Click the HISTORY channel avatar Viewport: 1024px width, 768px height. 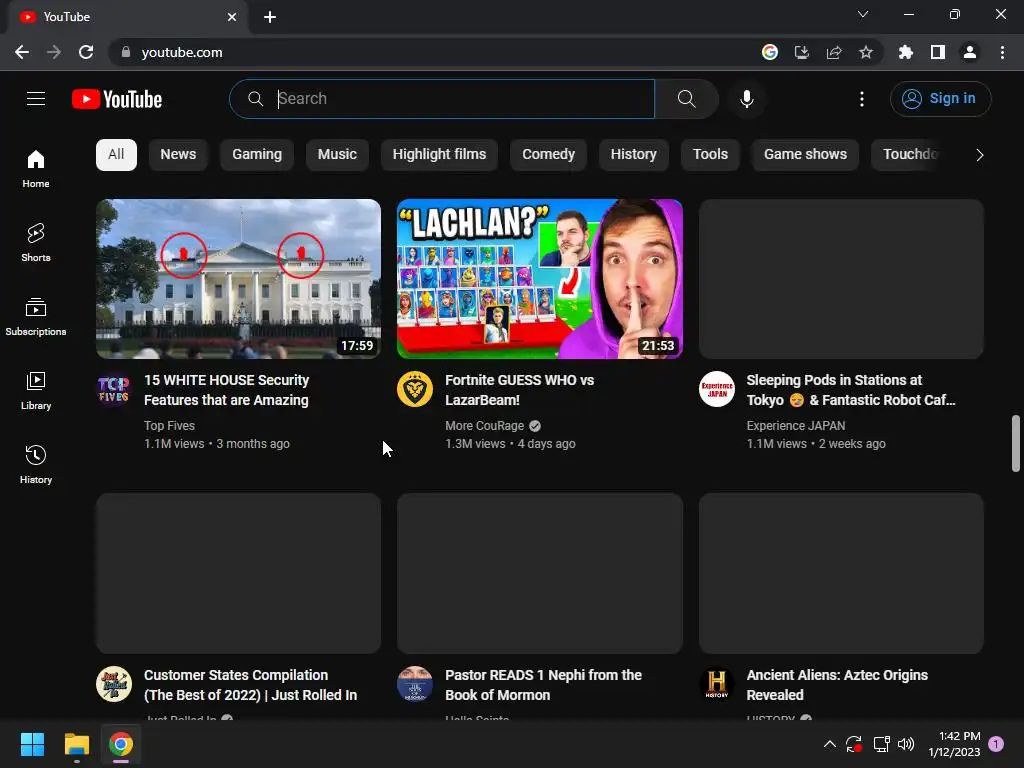click(716, 684)
